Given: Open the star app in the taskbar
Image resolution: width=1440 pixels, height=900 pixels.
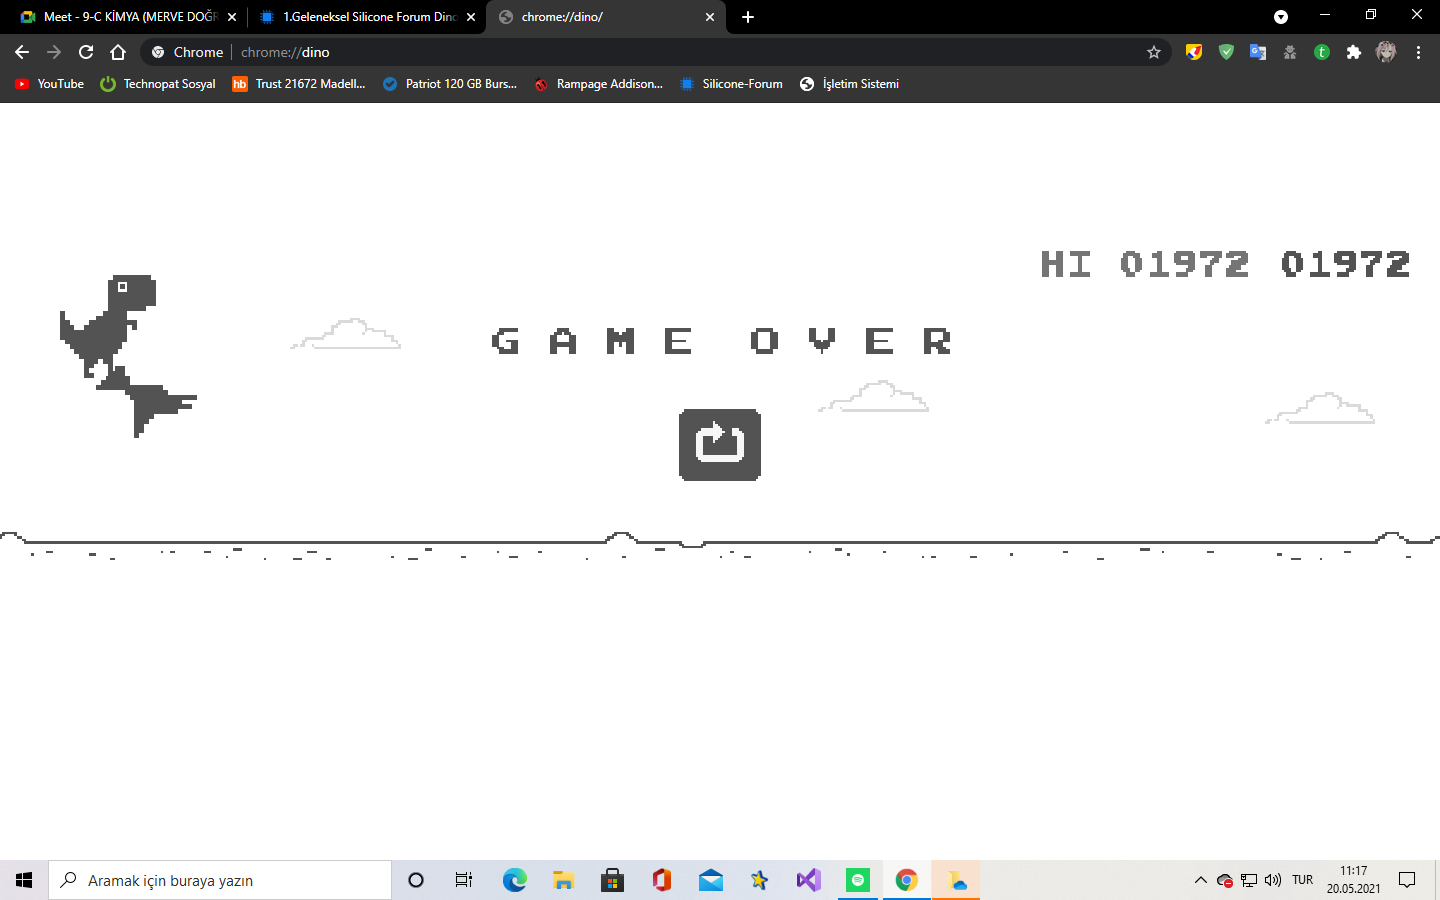Looking at the screenshot, I should pos(759,880).
